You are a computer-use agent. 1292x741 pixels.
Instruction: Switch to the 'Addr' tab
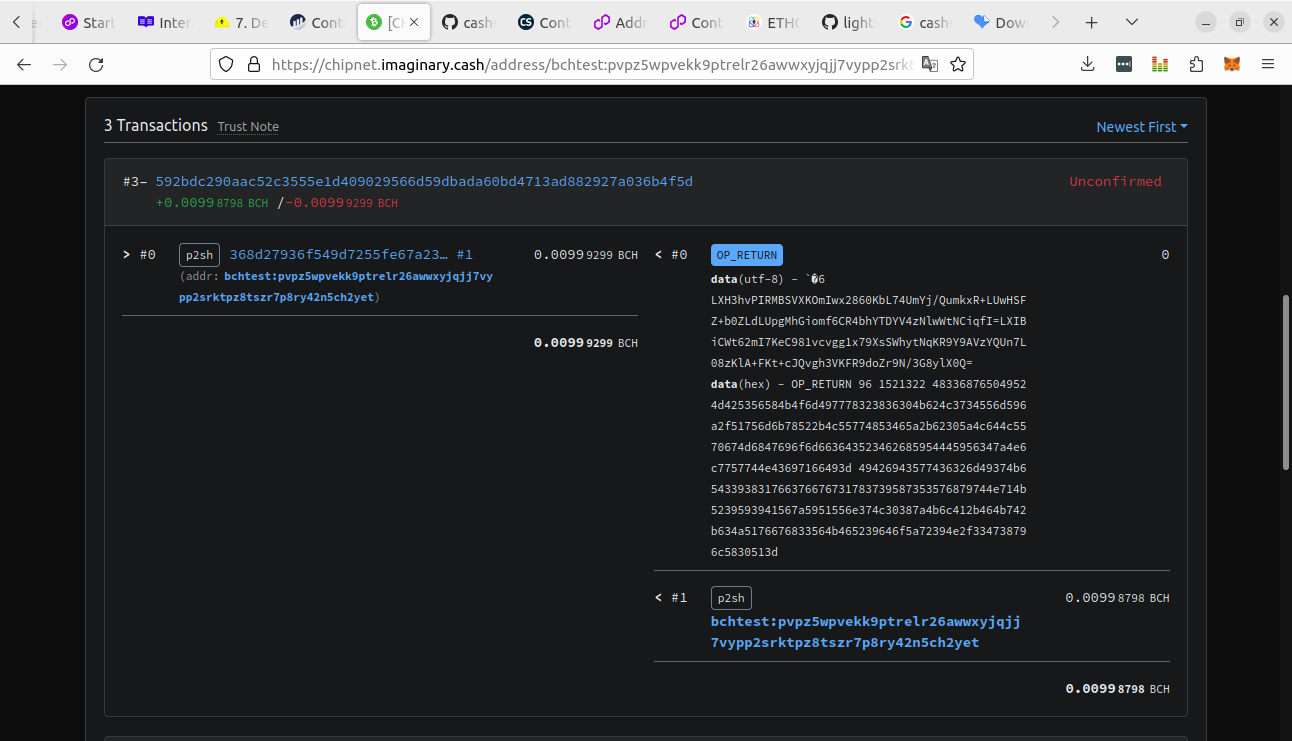(x=621, y=22)
